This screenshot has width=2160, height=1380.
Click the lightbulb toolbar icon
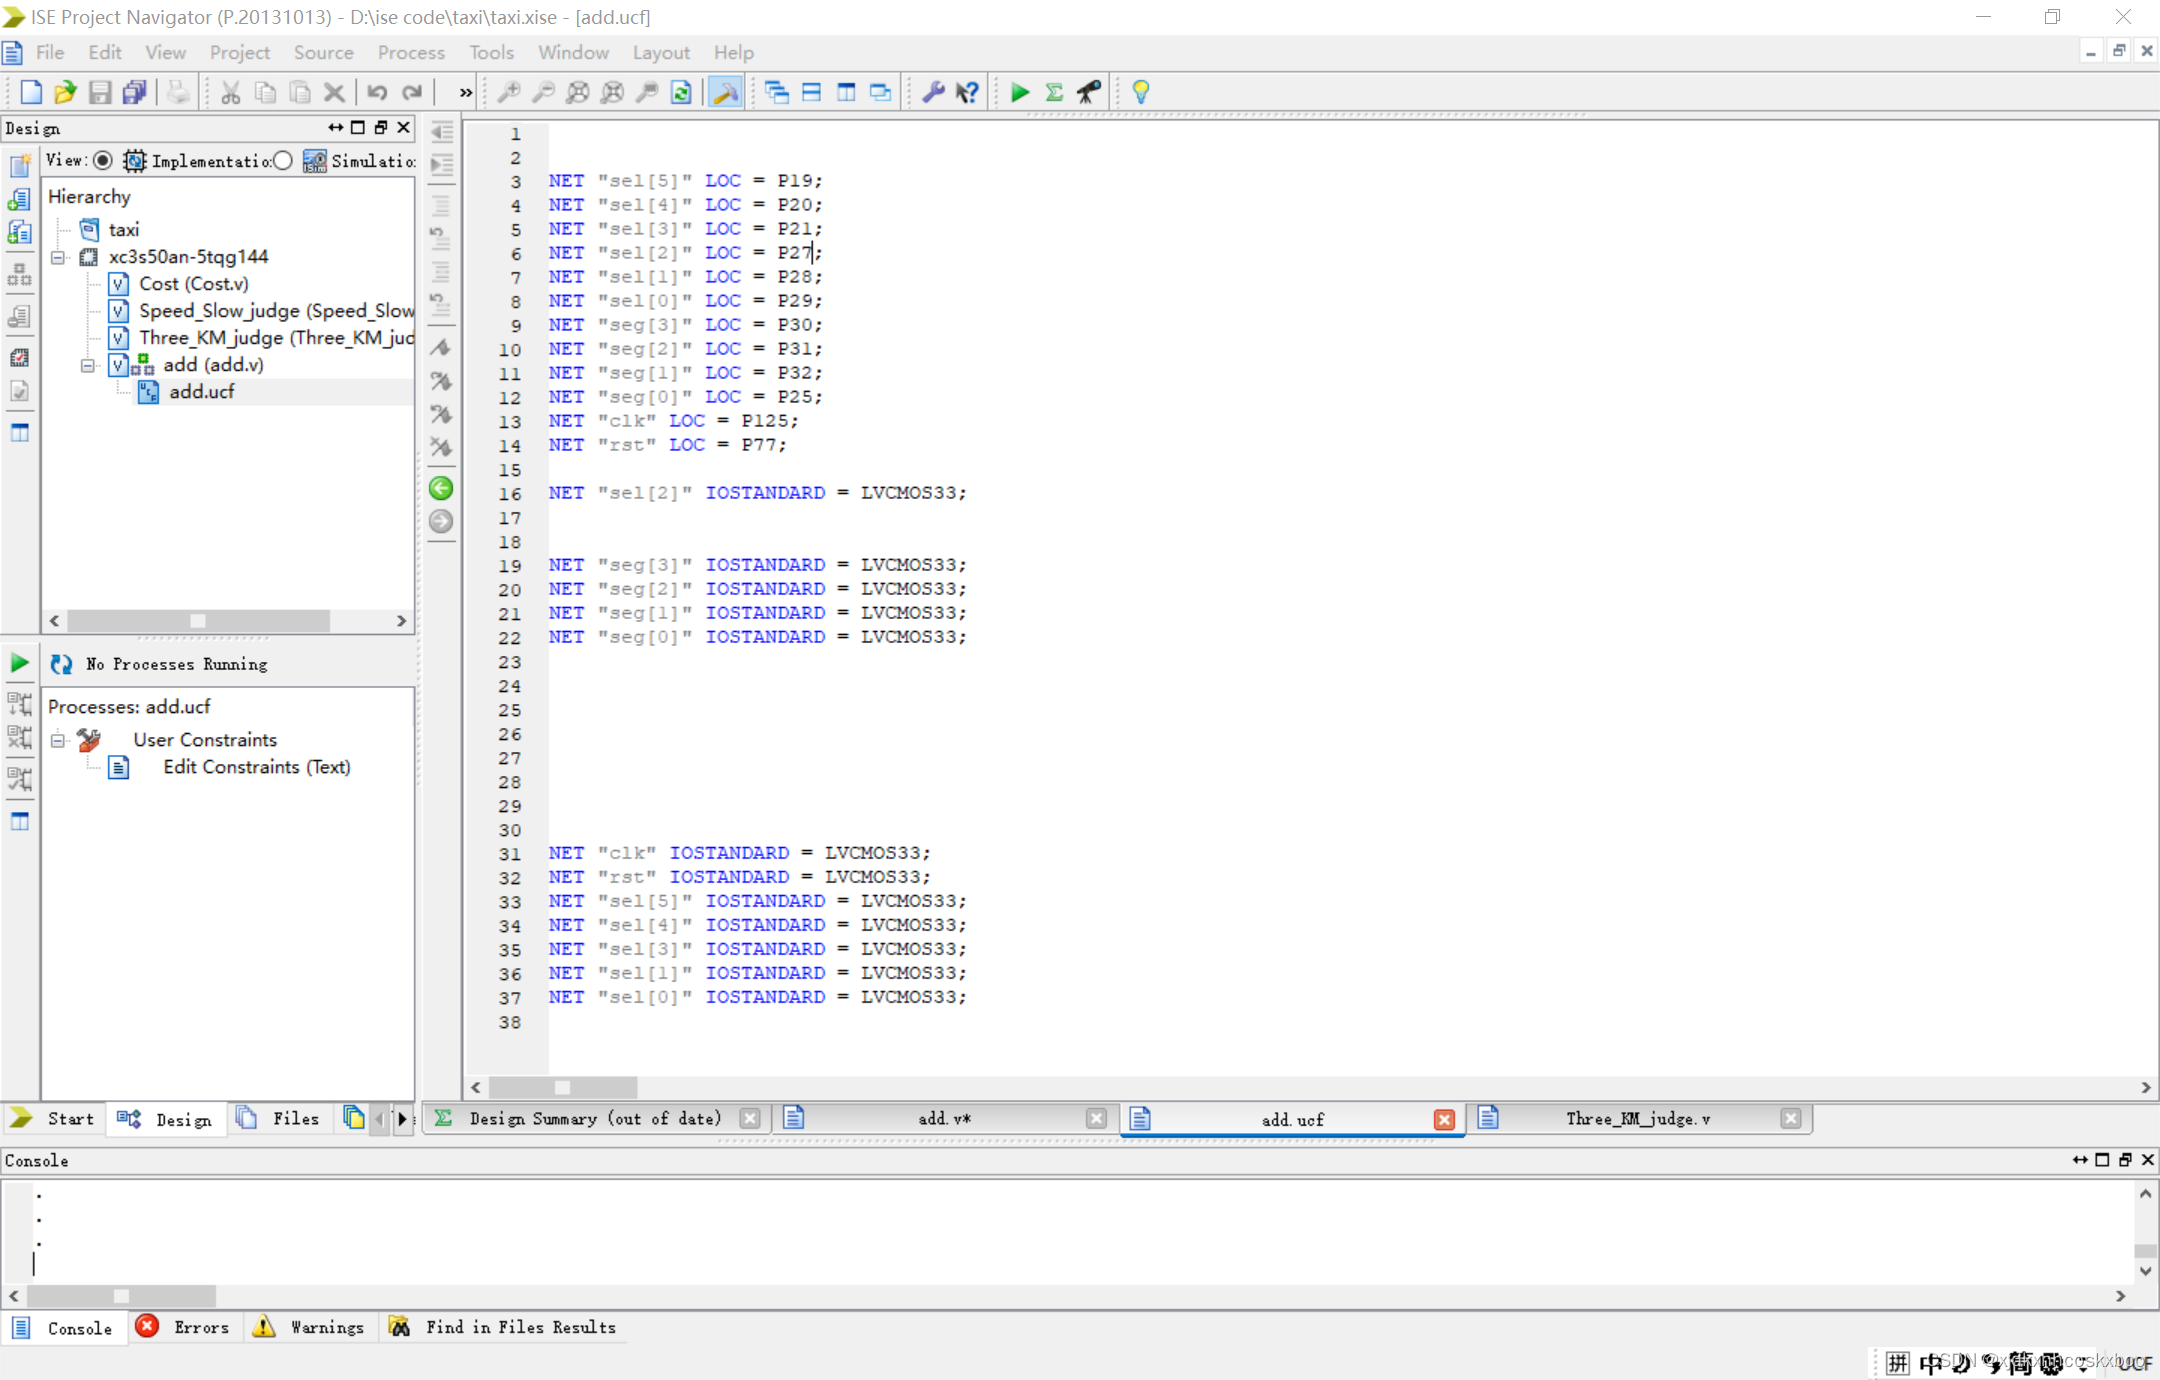(x=1140, y=92)
